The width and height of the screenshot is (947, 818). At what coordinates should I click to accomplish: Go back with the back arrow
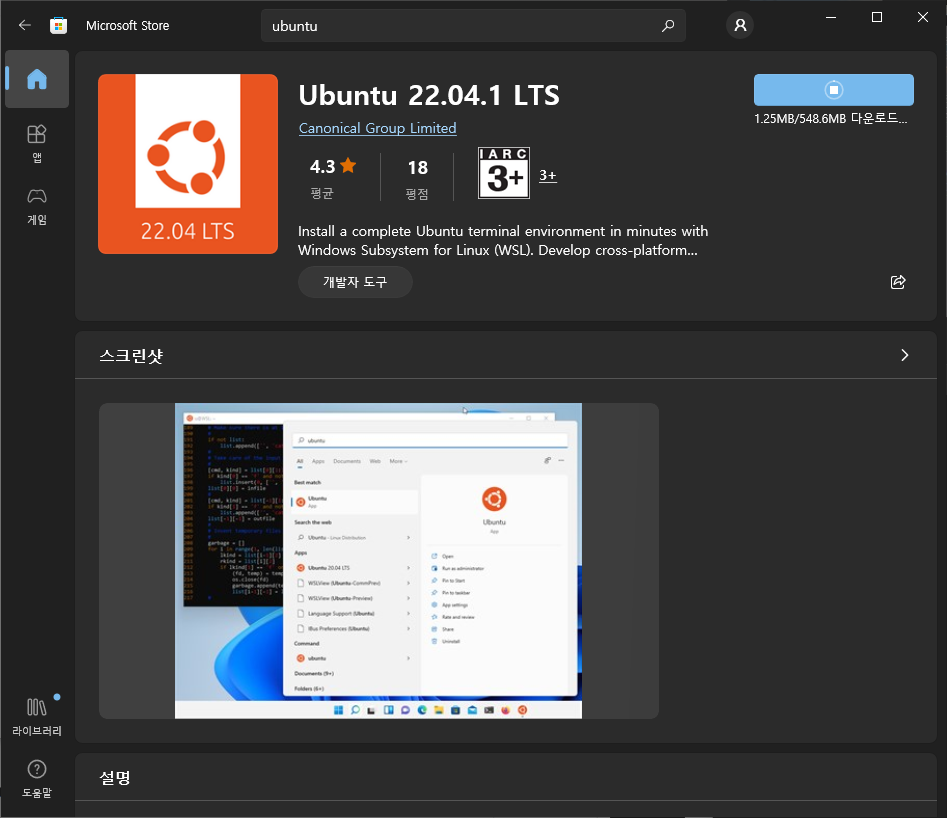tap(24, 25)
